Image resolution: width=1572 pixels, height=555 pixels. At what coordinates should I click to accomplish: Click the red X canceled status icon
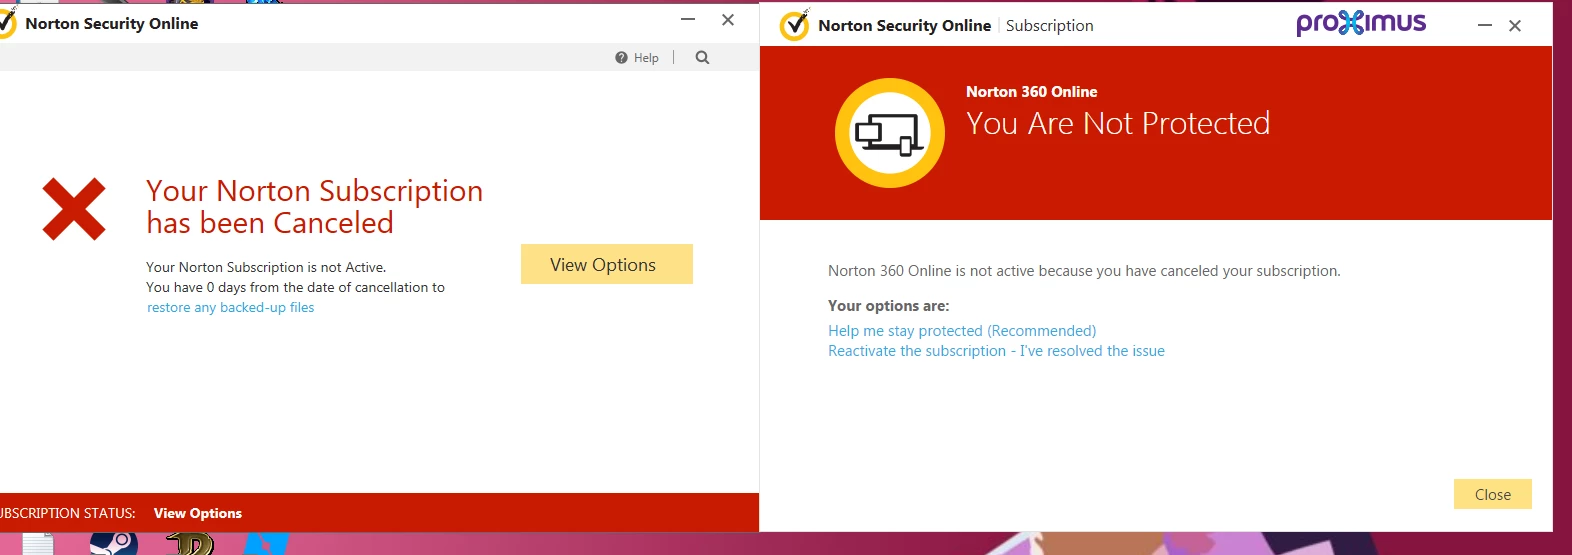click(x=74, y=209)
